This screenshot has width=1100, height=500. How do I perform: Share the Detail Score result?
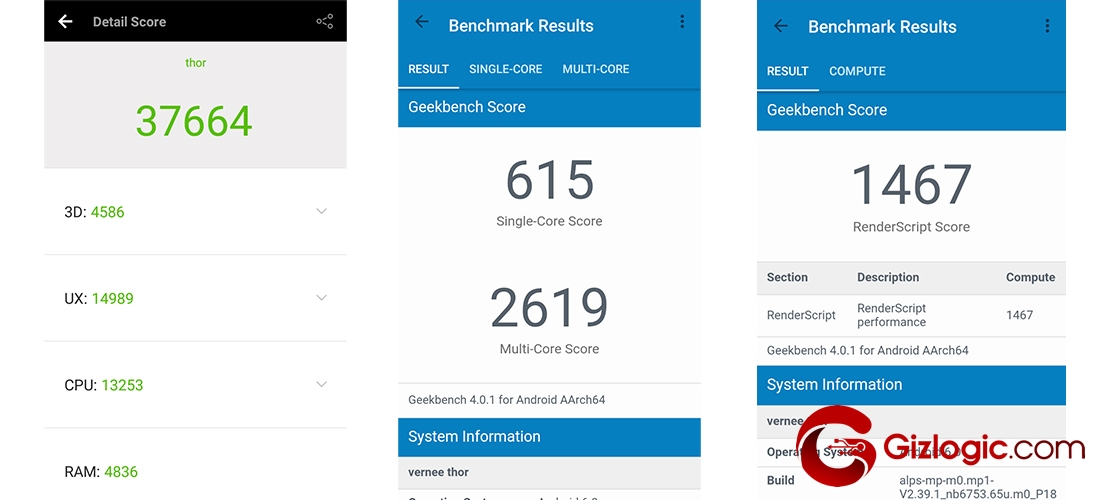324,21
